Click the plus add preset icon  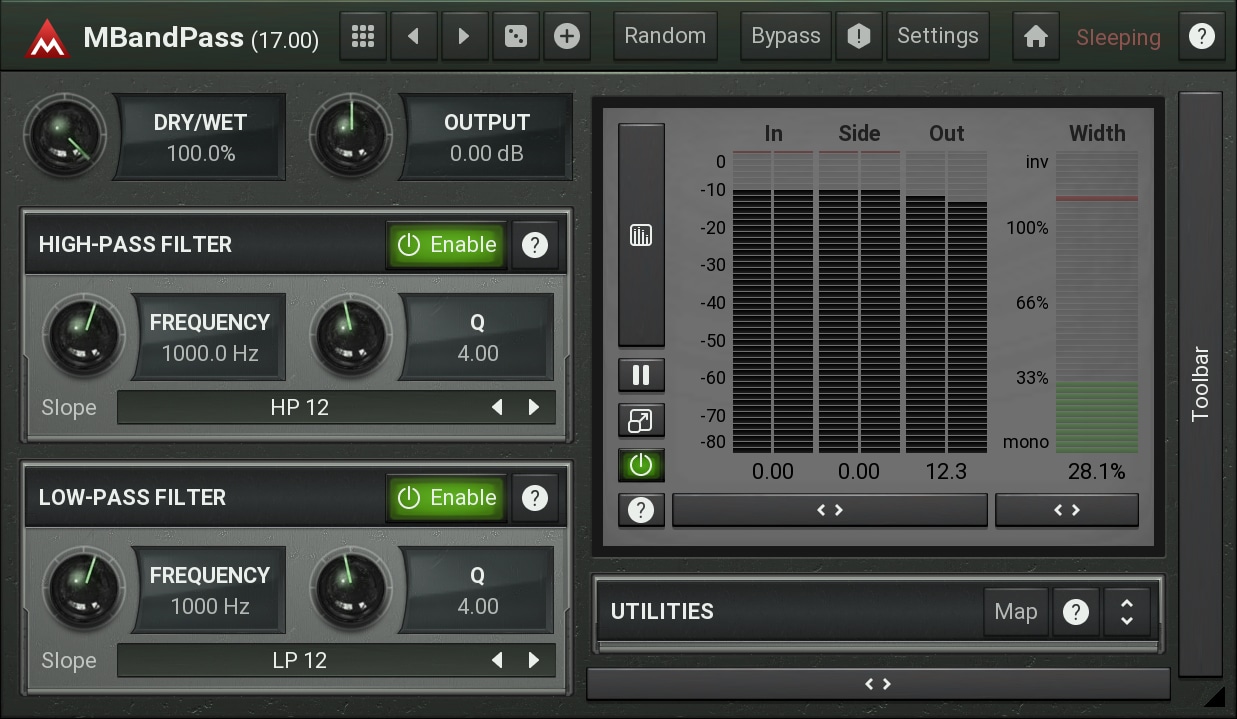tap(567, 37)
